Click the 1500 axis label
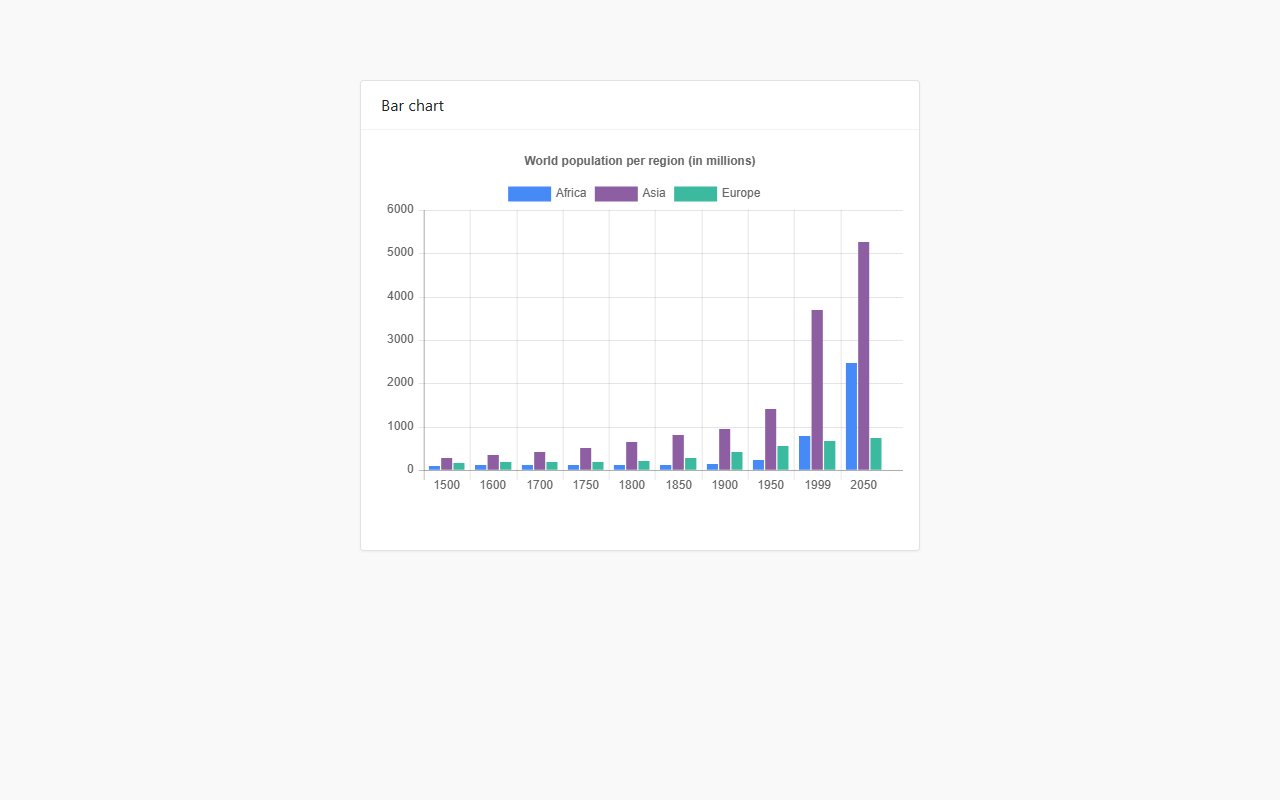The height and width of the screenshot is (800, 1280). tap(447, 484)
